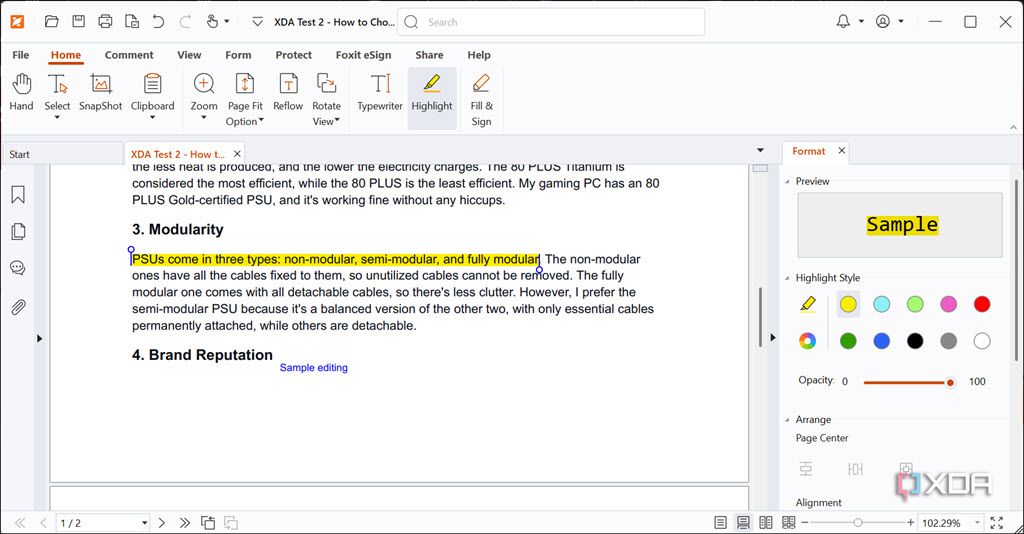The width and height of the screenshot is (1024, 534).
Task: Expand the Clipboard dropdown arrow
Action: 152,118
